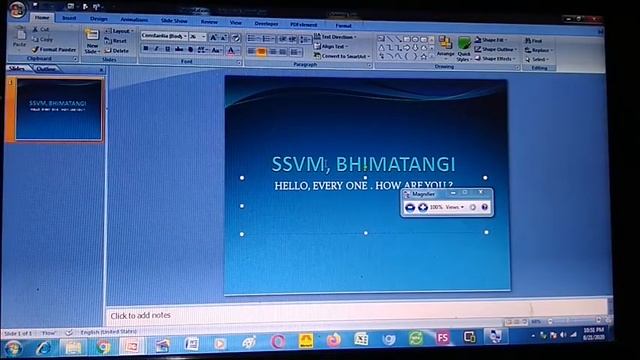The image size is (640, 360).
Task: Clear all text formatting
Action: click(236, 38)
